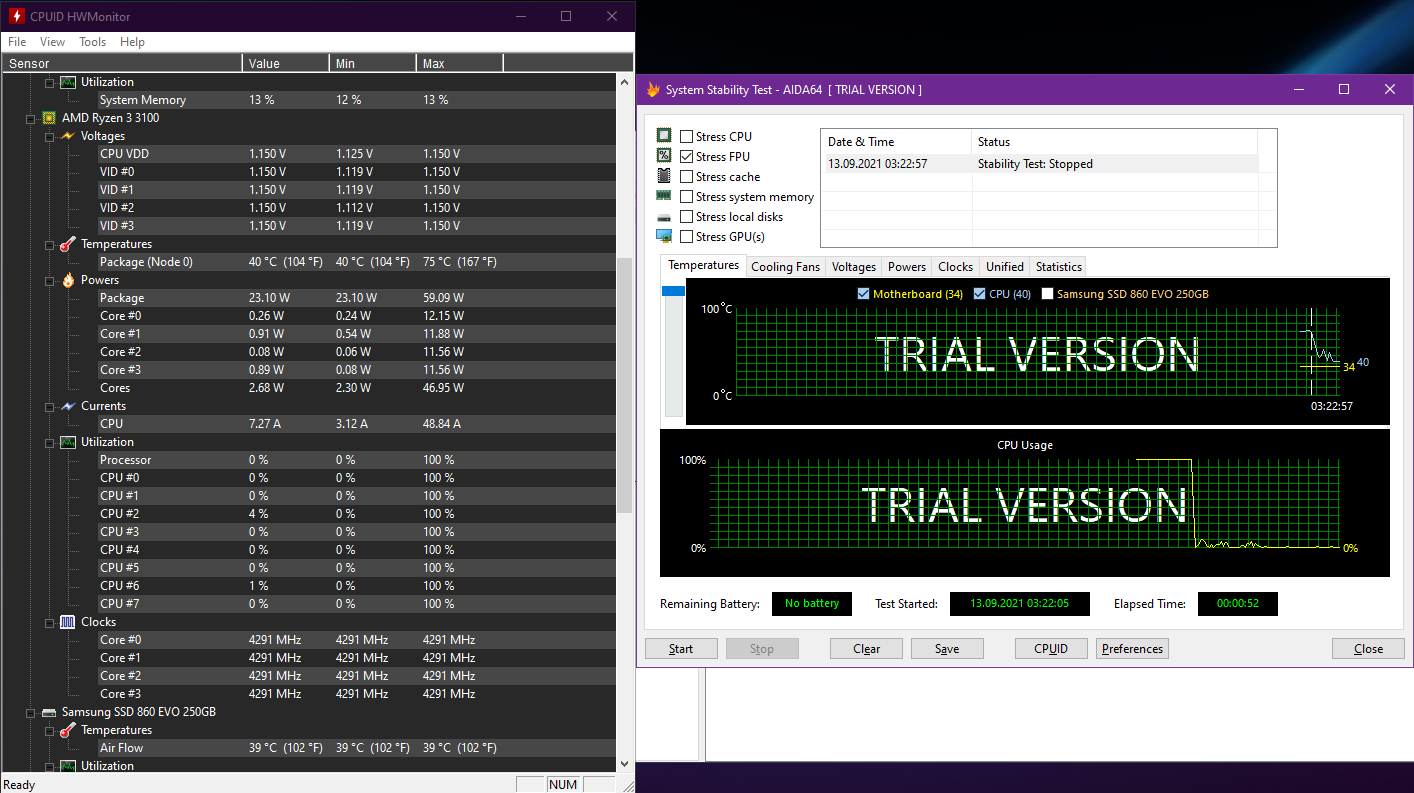Open the Powers tab in AIDA64
Image resolution: width=1414 pixels, height=793 pixels.
[x=907, y=267]
